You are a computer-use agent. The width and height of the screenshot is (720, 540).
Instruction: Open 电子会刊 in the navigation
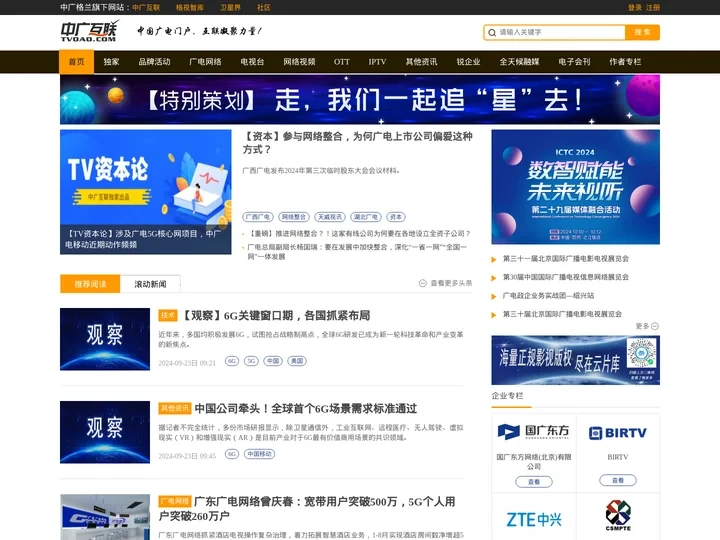pos(574,62)
